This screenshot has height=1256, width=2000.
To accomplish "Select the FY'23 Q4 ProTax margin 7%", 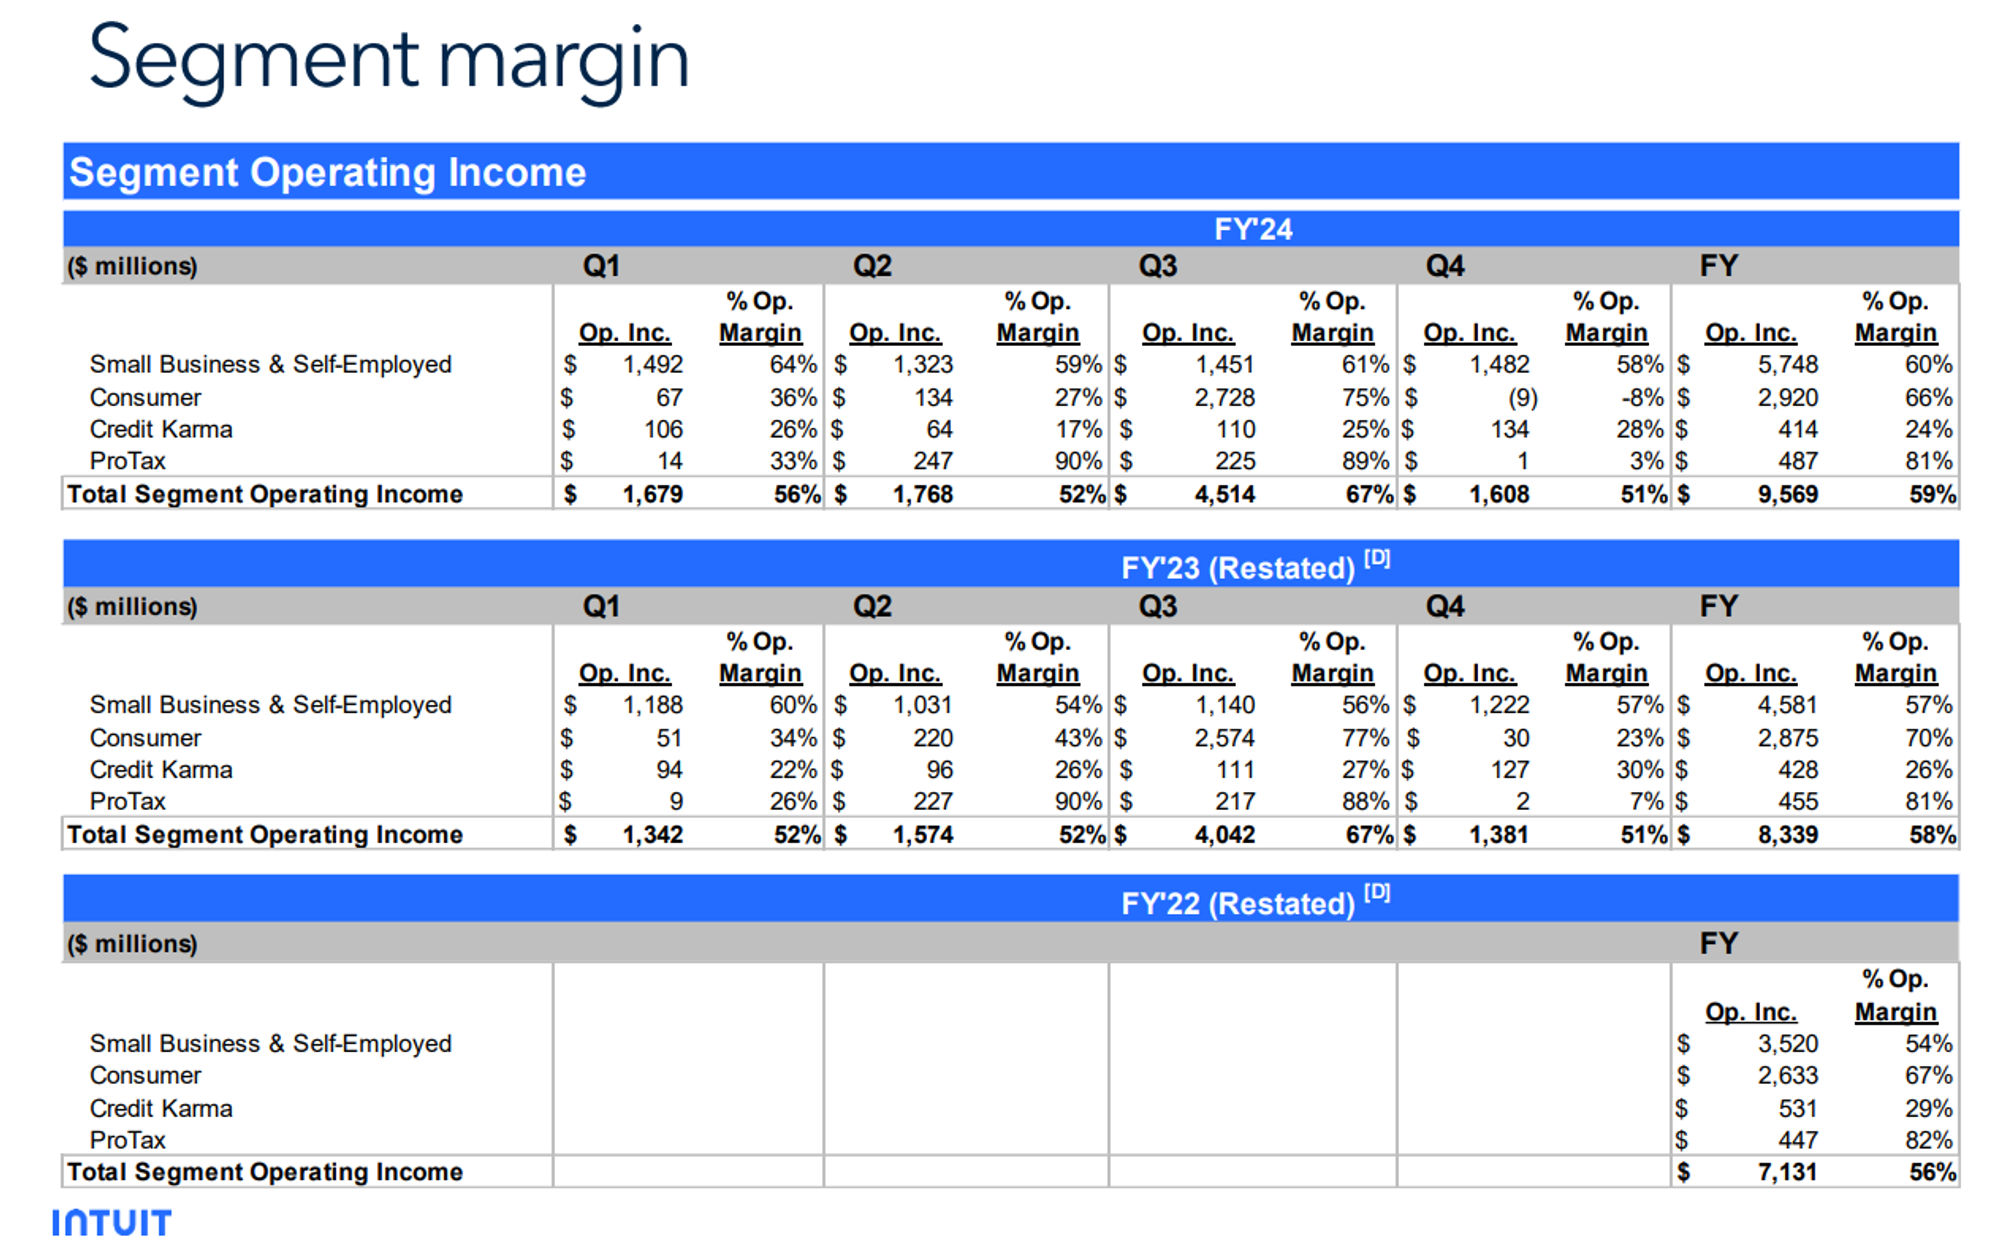I will 1646,802.
